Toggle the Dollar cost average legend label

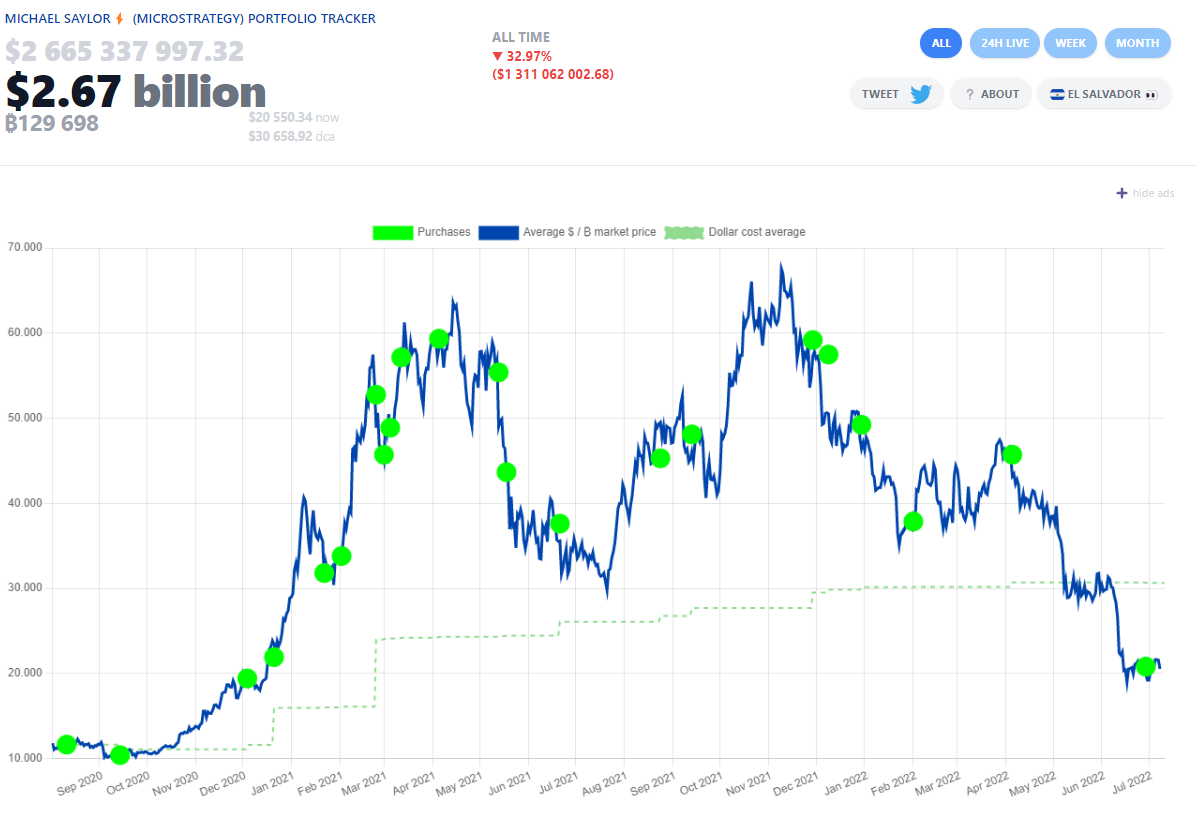click(757, 232)
